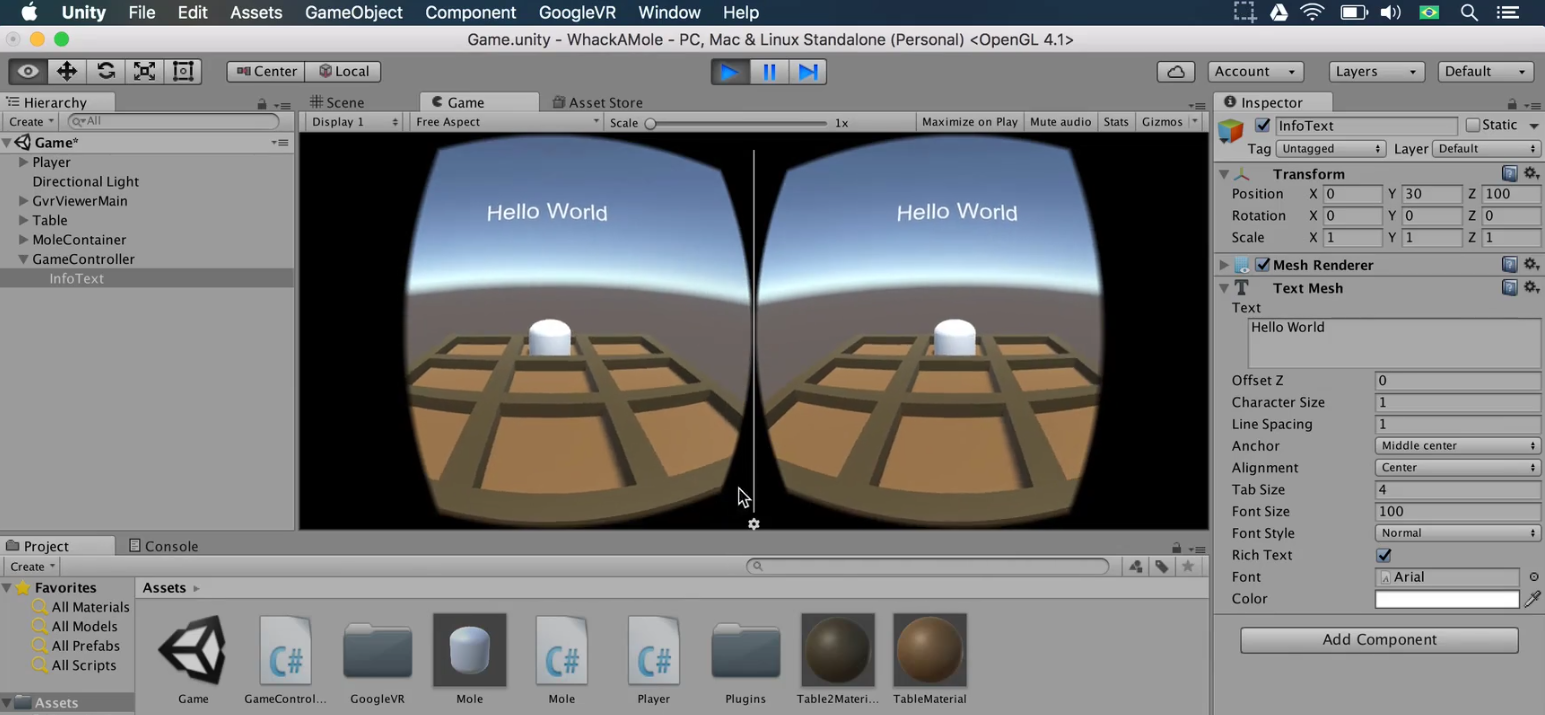Open the text Color swatch picker
The image size is (1545, 715).
(1447, 598)
